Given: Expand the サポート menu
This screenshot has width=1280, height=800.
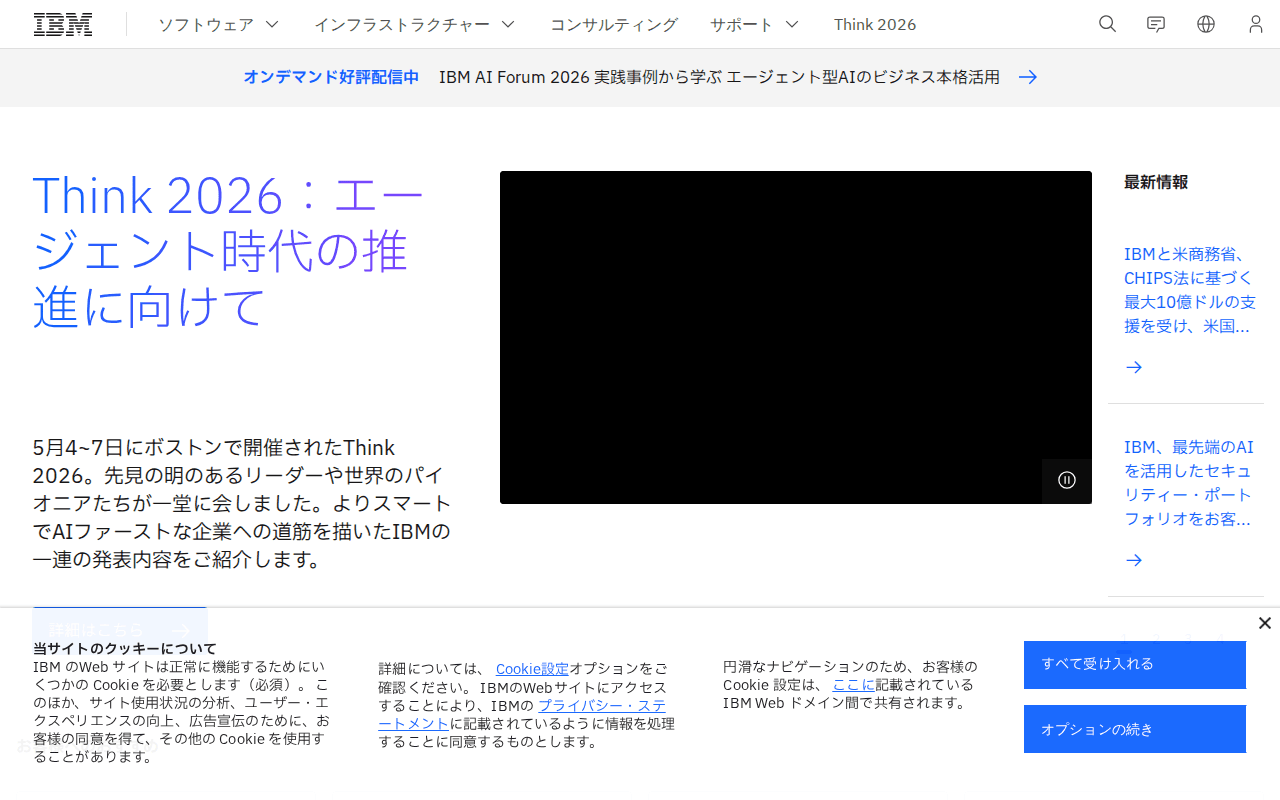Looking at the screenshot, I should (754, 24).
